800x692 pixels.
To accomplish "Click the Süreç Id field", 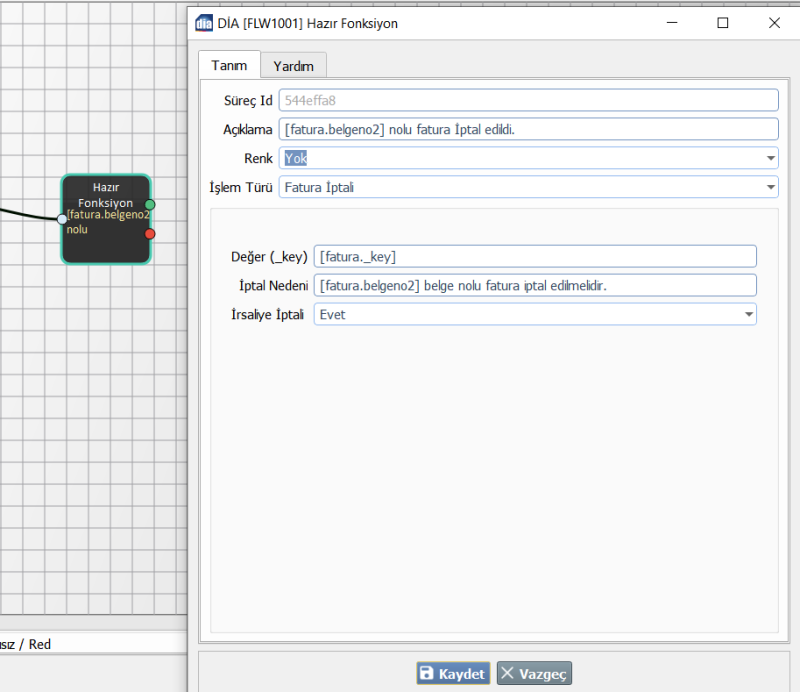I will (x=528, y=100).
